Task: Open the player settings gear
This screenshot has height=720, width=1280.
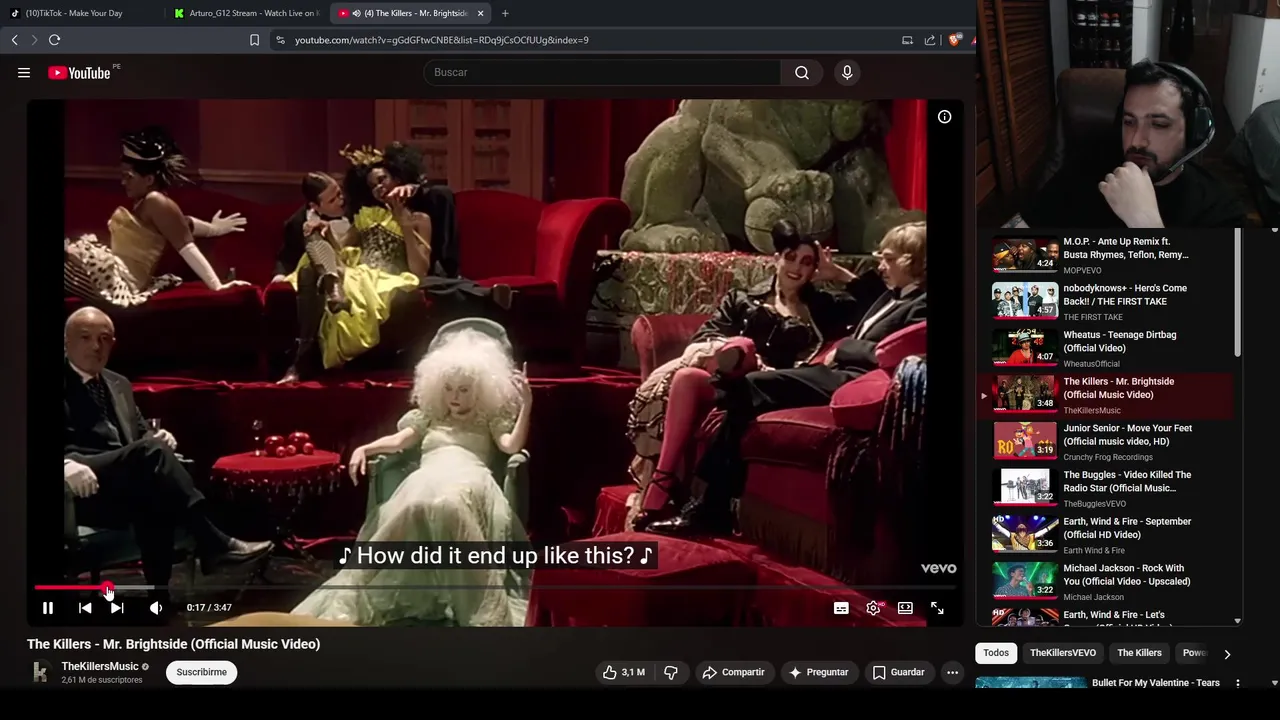Action: click(x=873, y=608)
